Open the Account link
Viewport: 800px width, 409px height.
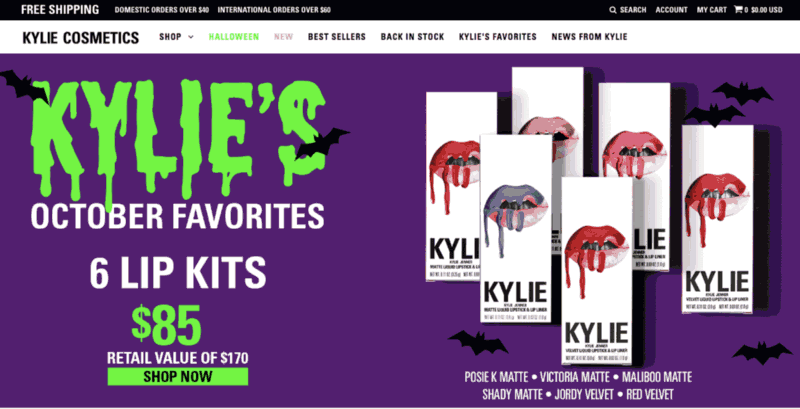click(x=671, y=10)
